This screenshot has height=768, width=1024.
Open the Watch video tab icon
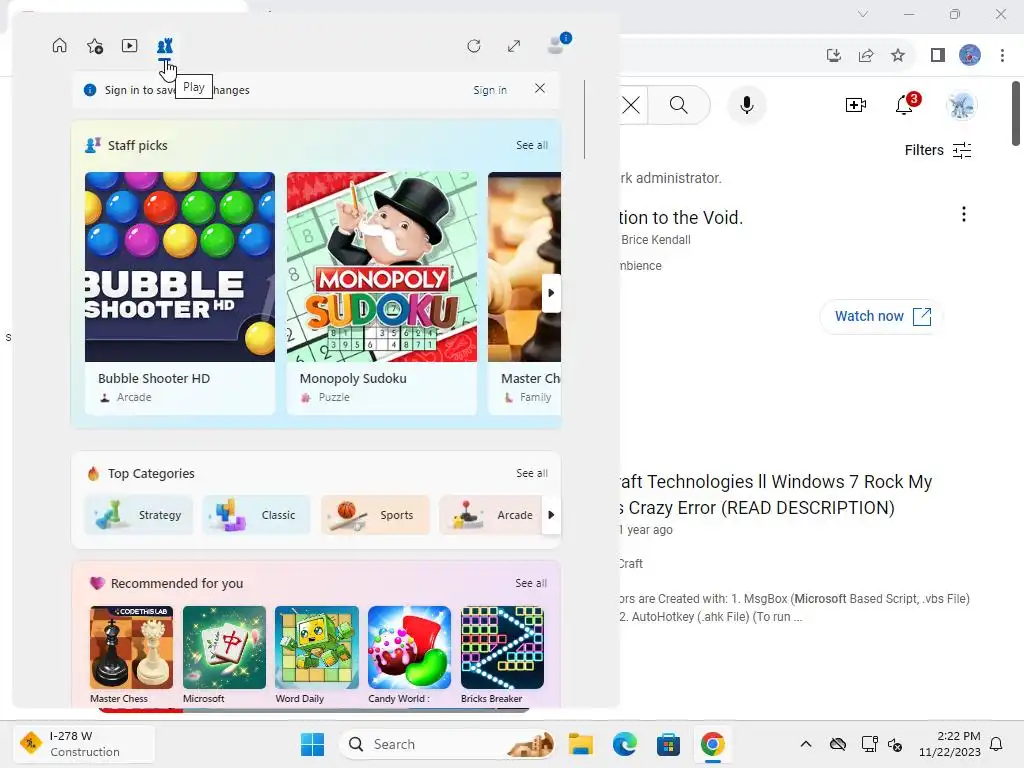pyautogui.click(x=129, y=46)
